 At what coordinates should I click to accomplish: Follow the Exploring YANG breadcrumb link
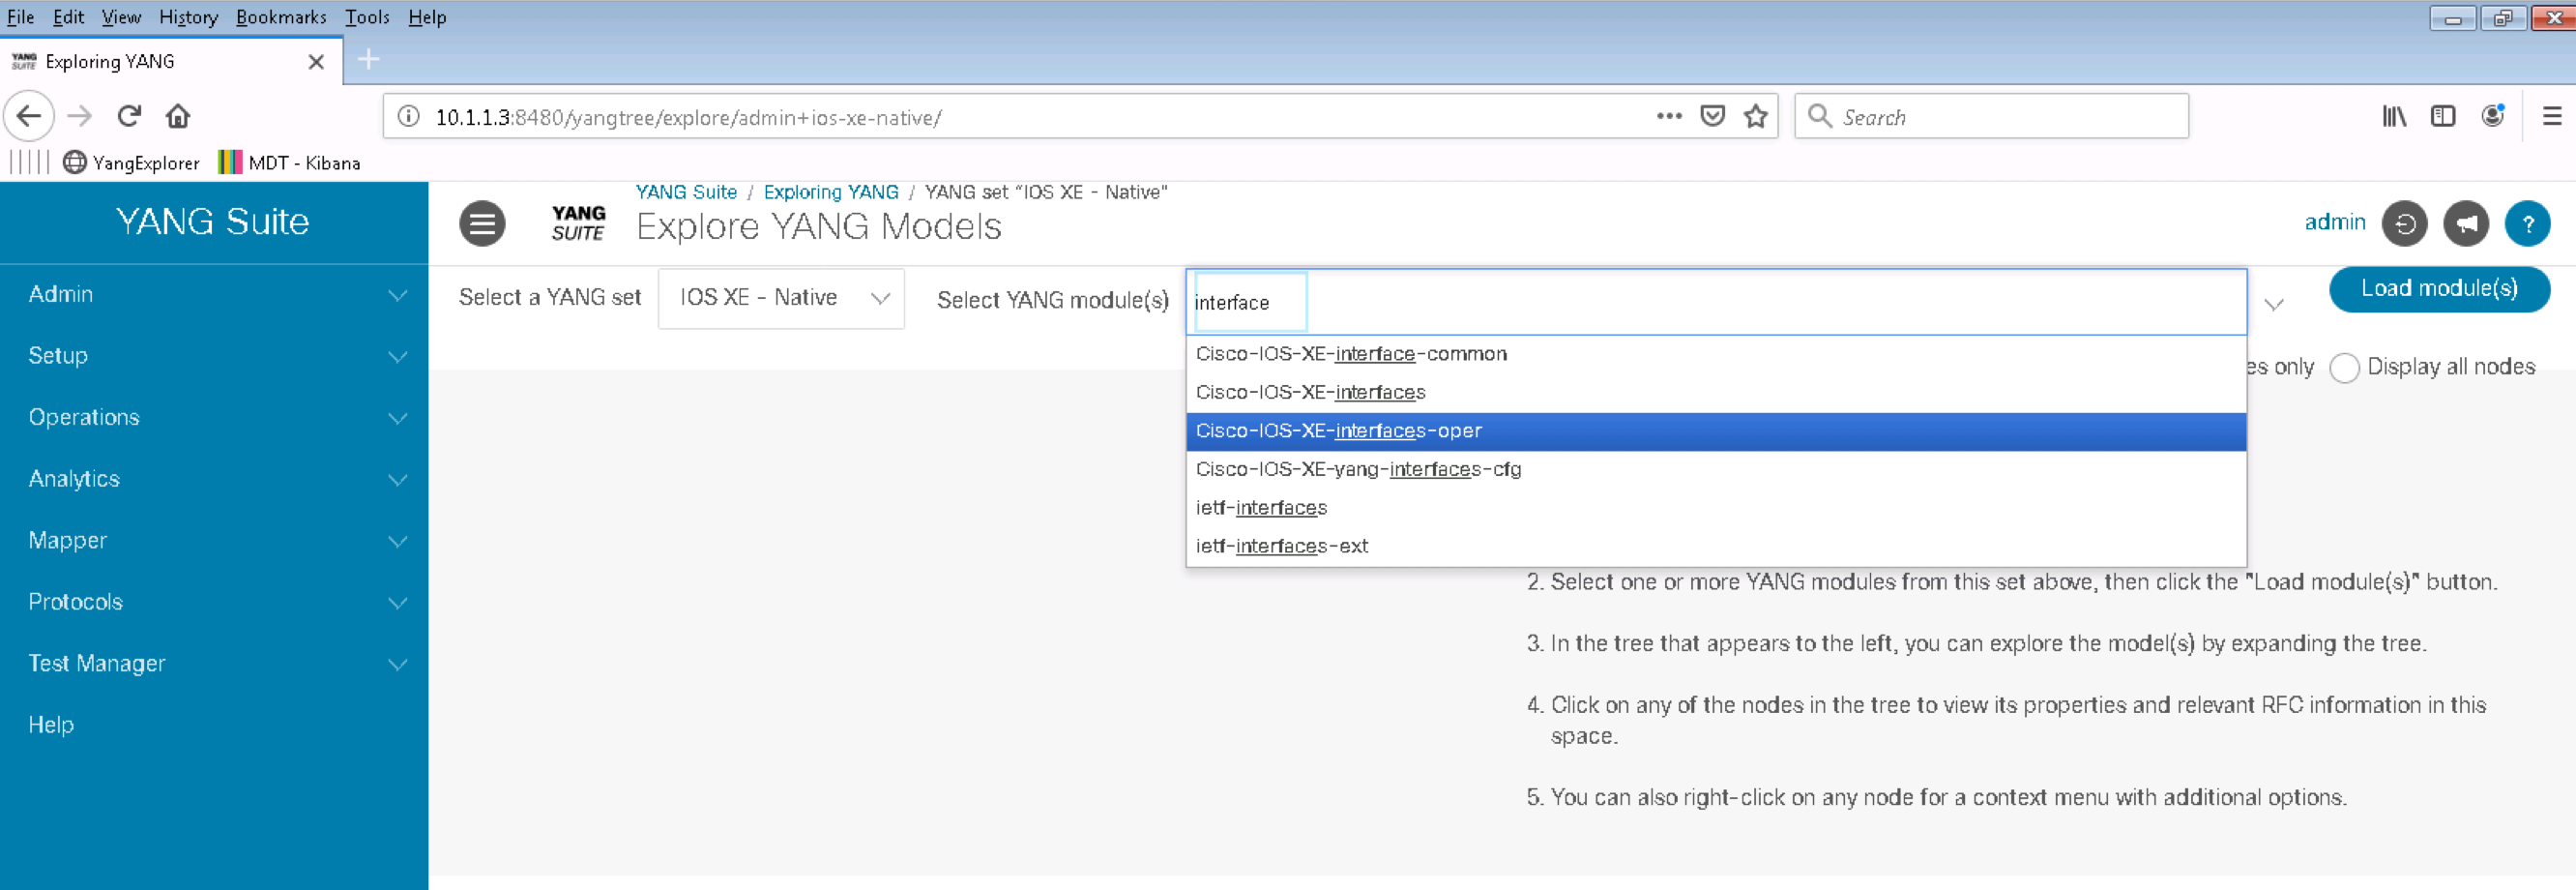(x=831, y=192)
